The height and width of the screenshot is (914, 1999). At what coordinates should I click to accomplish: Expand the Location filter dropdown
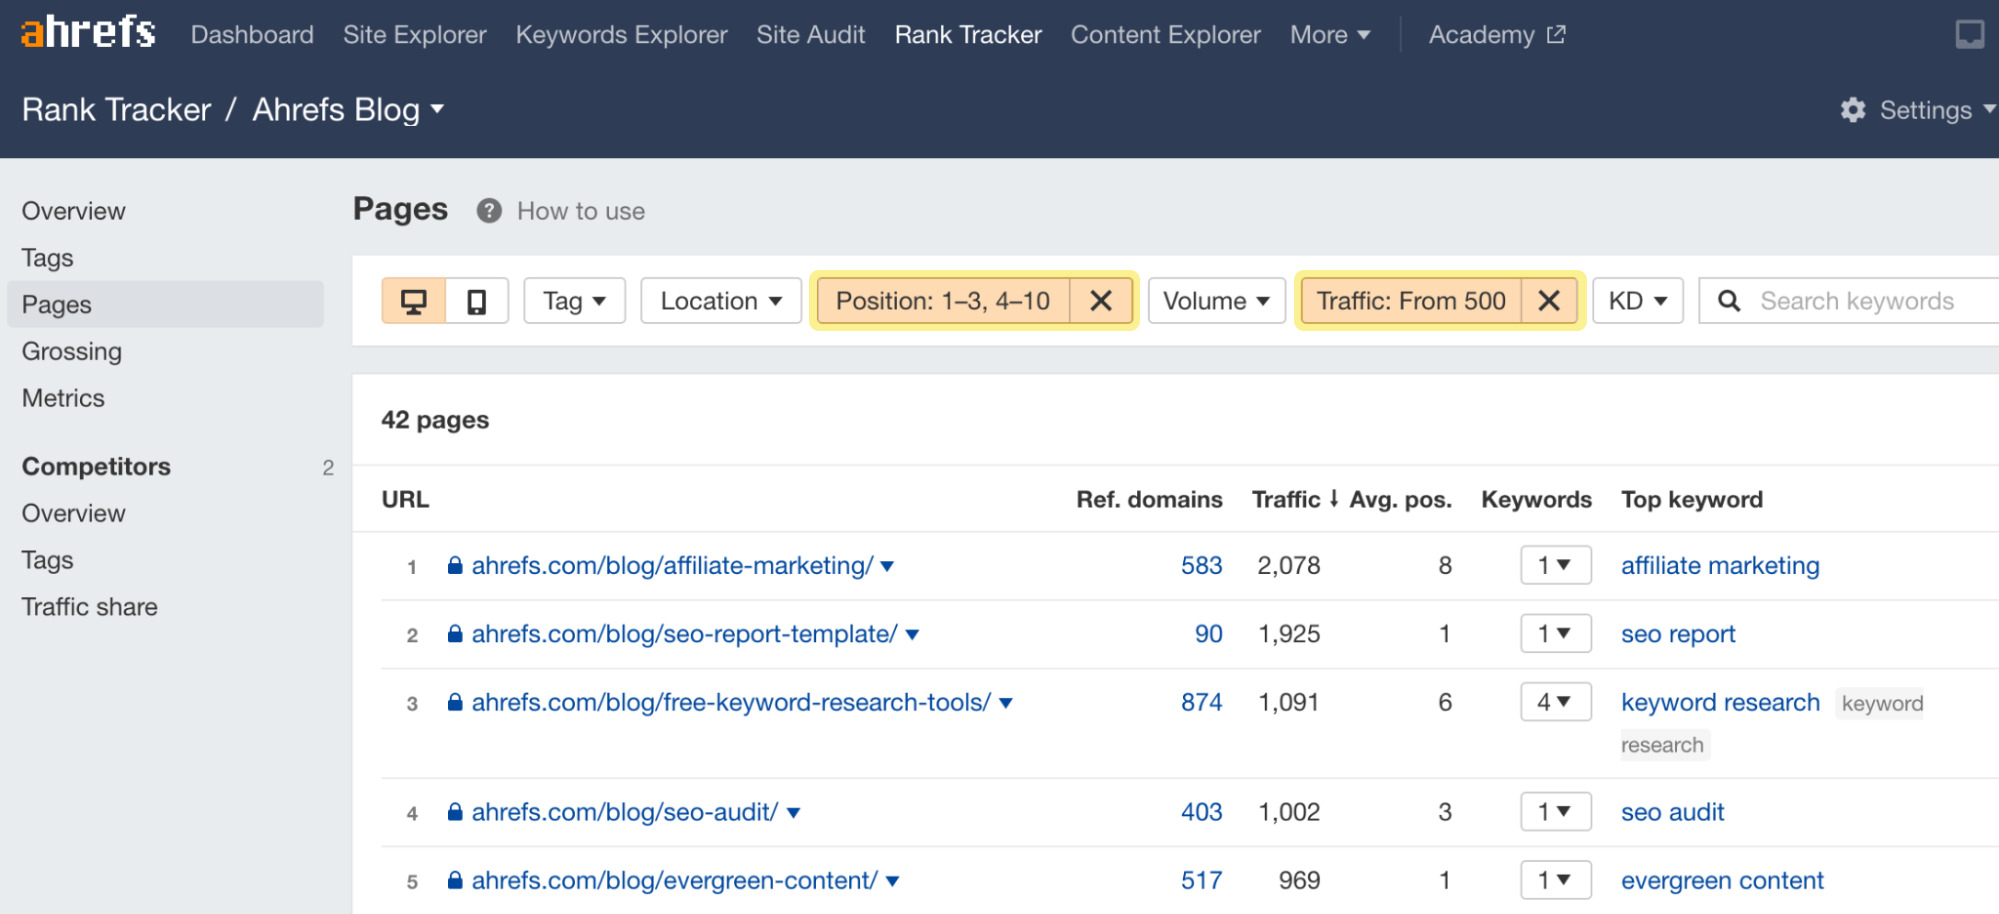(x=720, y=301)
